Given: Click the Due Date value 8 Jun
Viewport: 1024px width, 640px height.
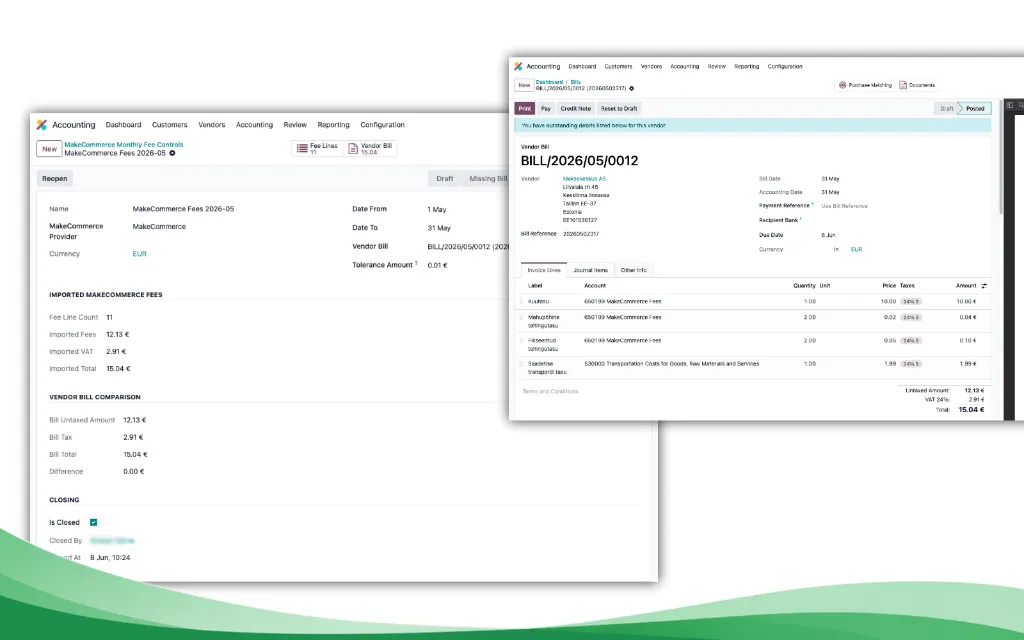Looking at the screenshot, I should (x=828, y=235).
